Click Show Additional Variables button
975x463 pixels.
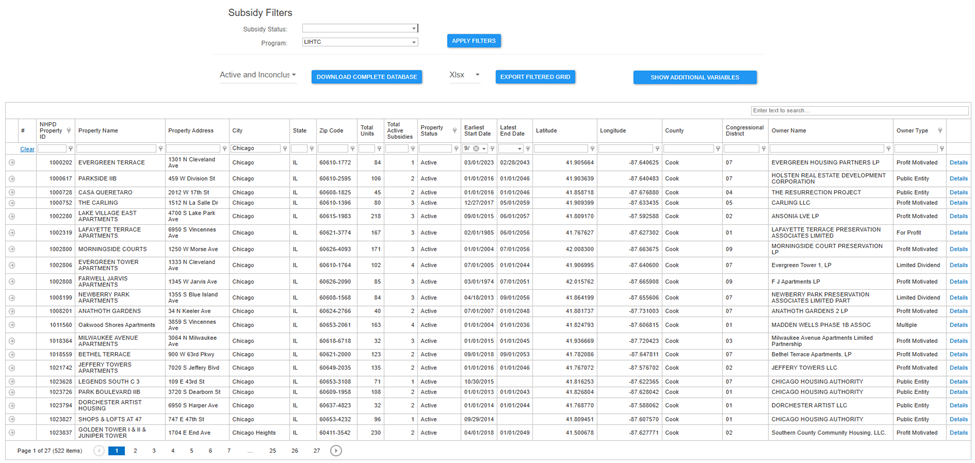click(695, 78)
